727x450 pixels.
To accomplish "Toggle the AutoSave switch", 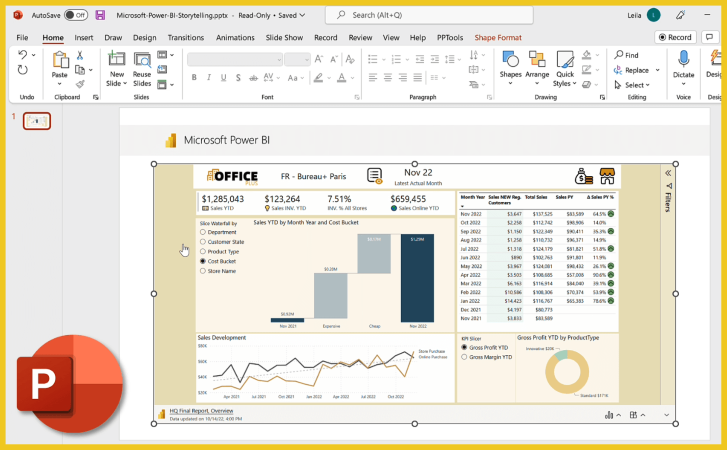I will 75,15.
